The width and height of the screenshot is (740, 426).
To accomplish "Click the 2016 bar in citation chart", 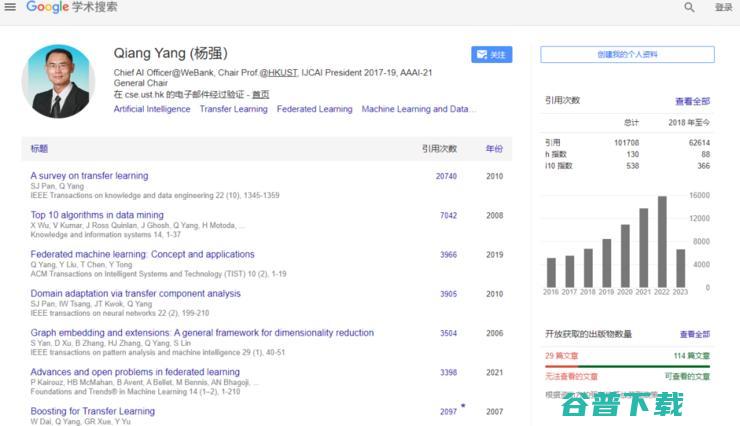I will [551, 272].
